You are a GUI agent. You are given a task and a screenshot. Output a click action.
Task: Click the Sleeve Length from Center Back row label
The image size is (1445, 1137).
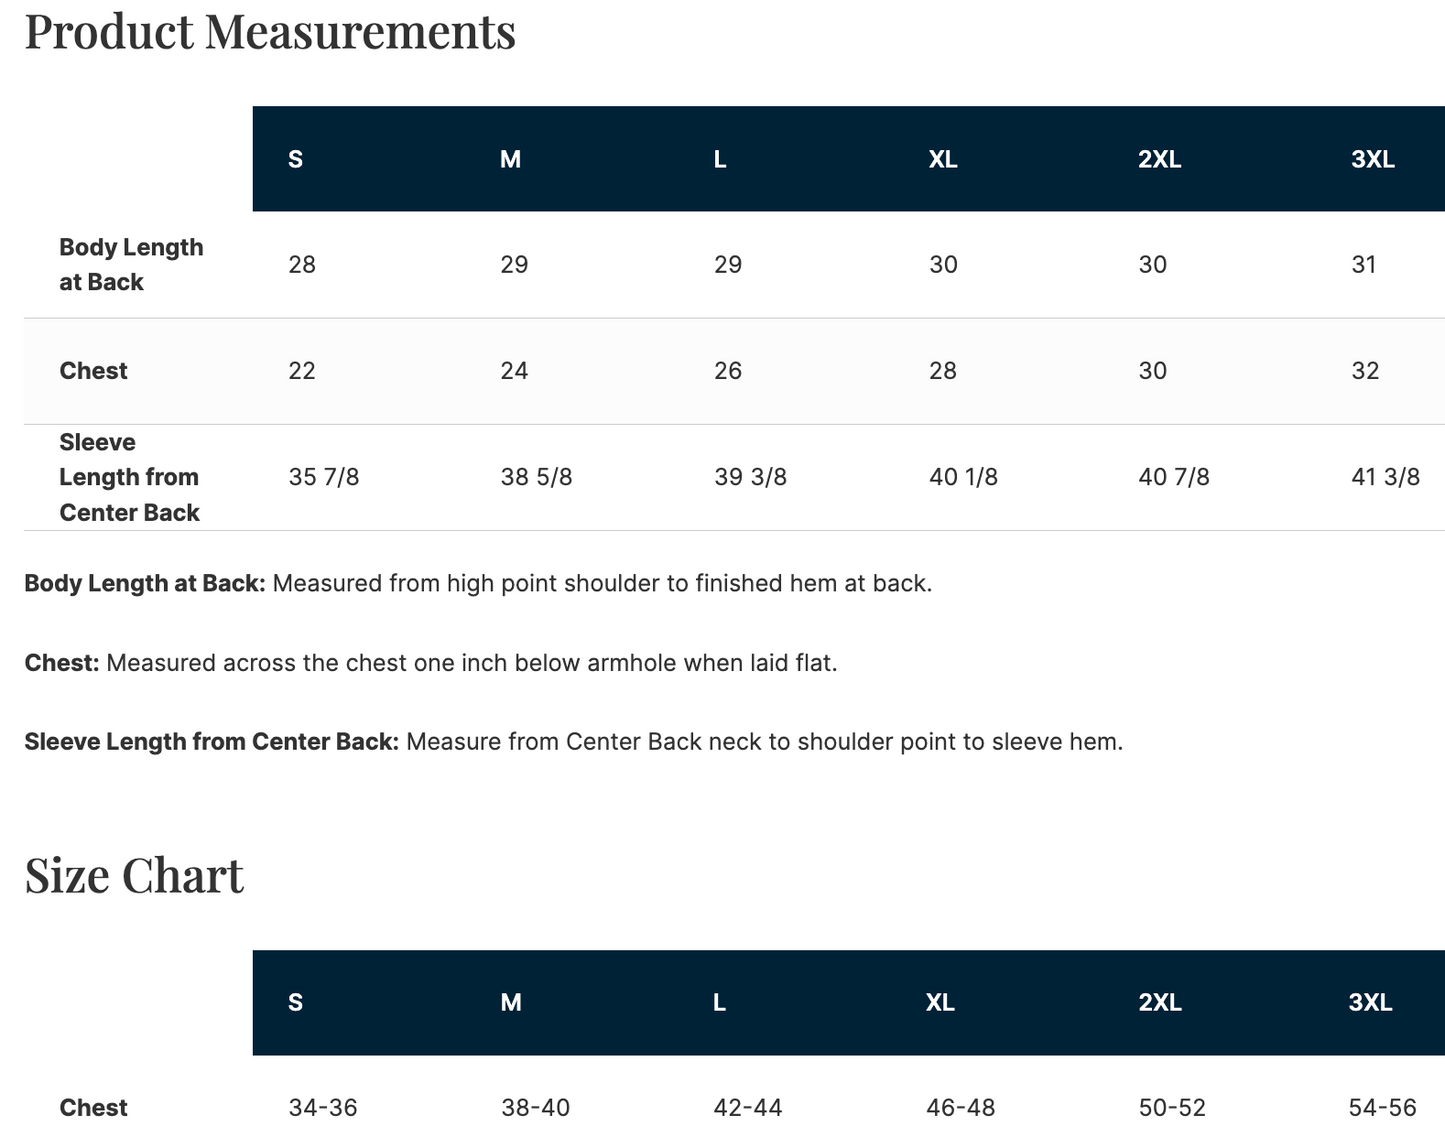pos(129,477)
